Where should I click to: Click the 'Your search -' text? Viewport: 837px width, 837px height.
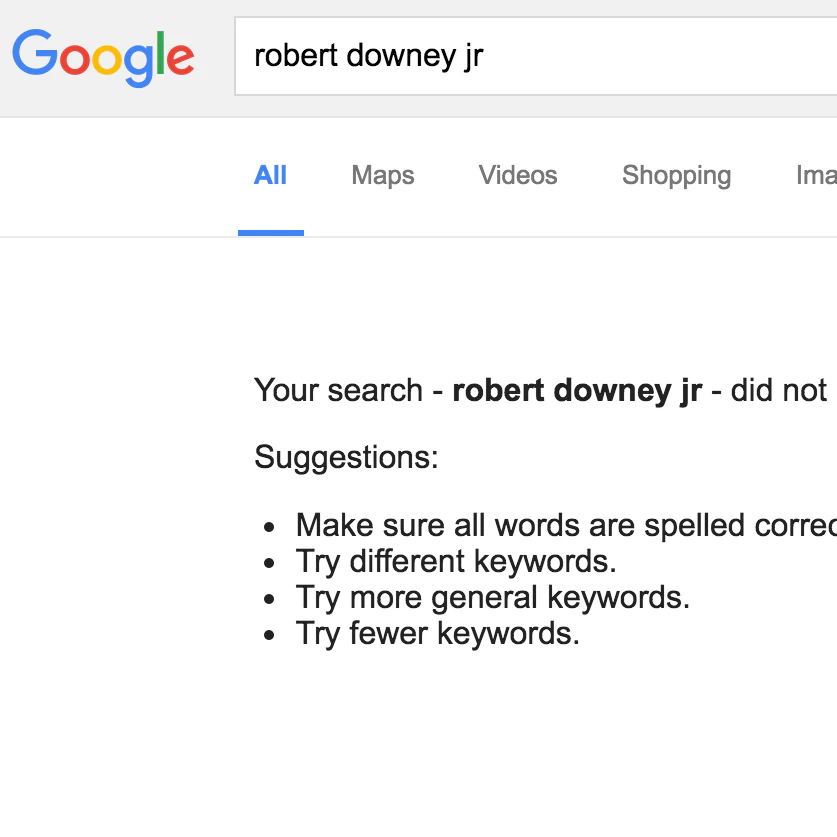pyautogui.click(x=349, y=390)
